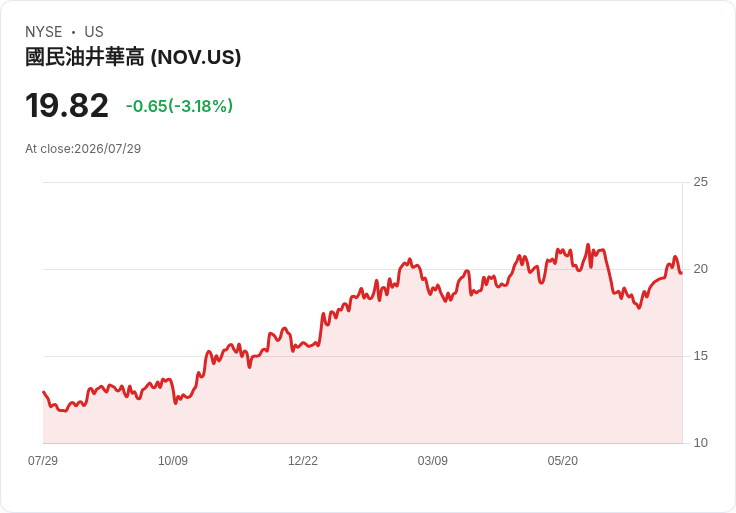Click the NYSE exchange label
The image size is (736, 513).
(44, 32)
